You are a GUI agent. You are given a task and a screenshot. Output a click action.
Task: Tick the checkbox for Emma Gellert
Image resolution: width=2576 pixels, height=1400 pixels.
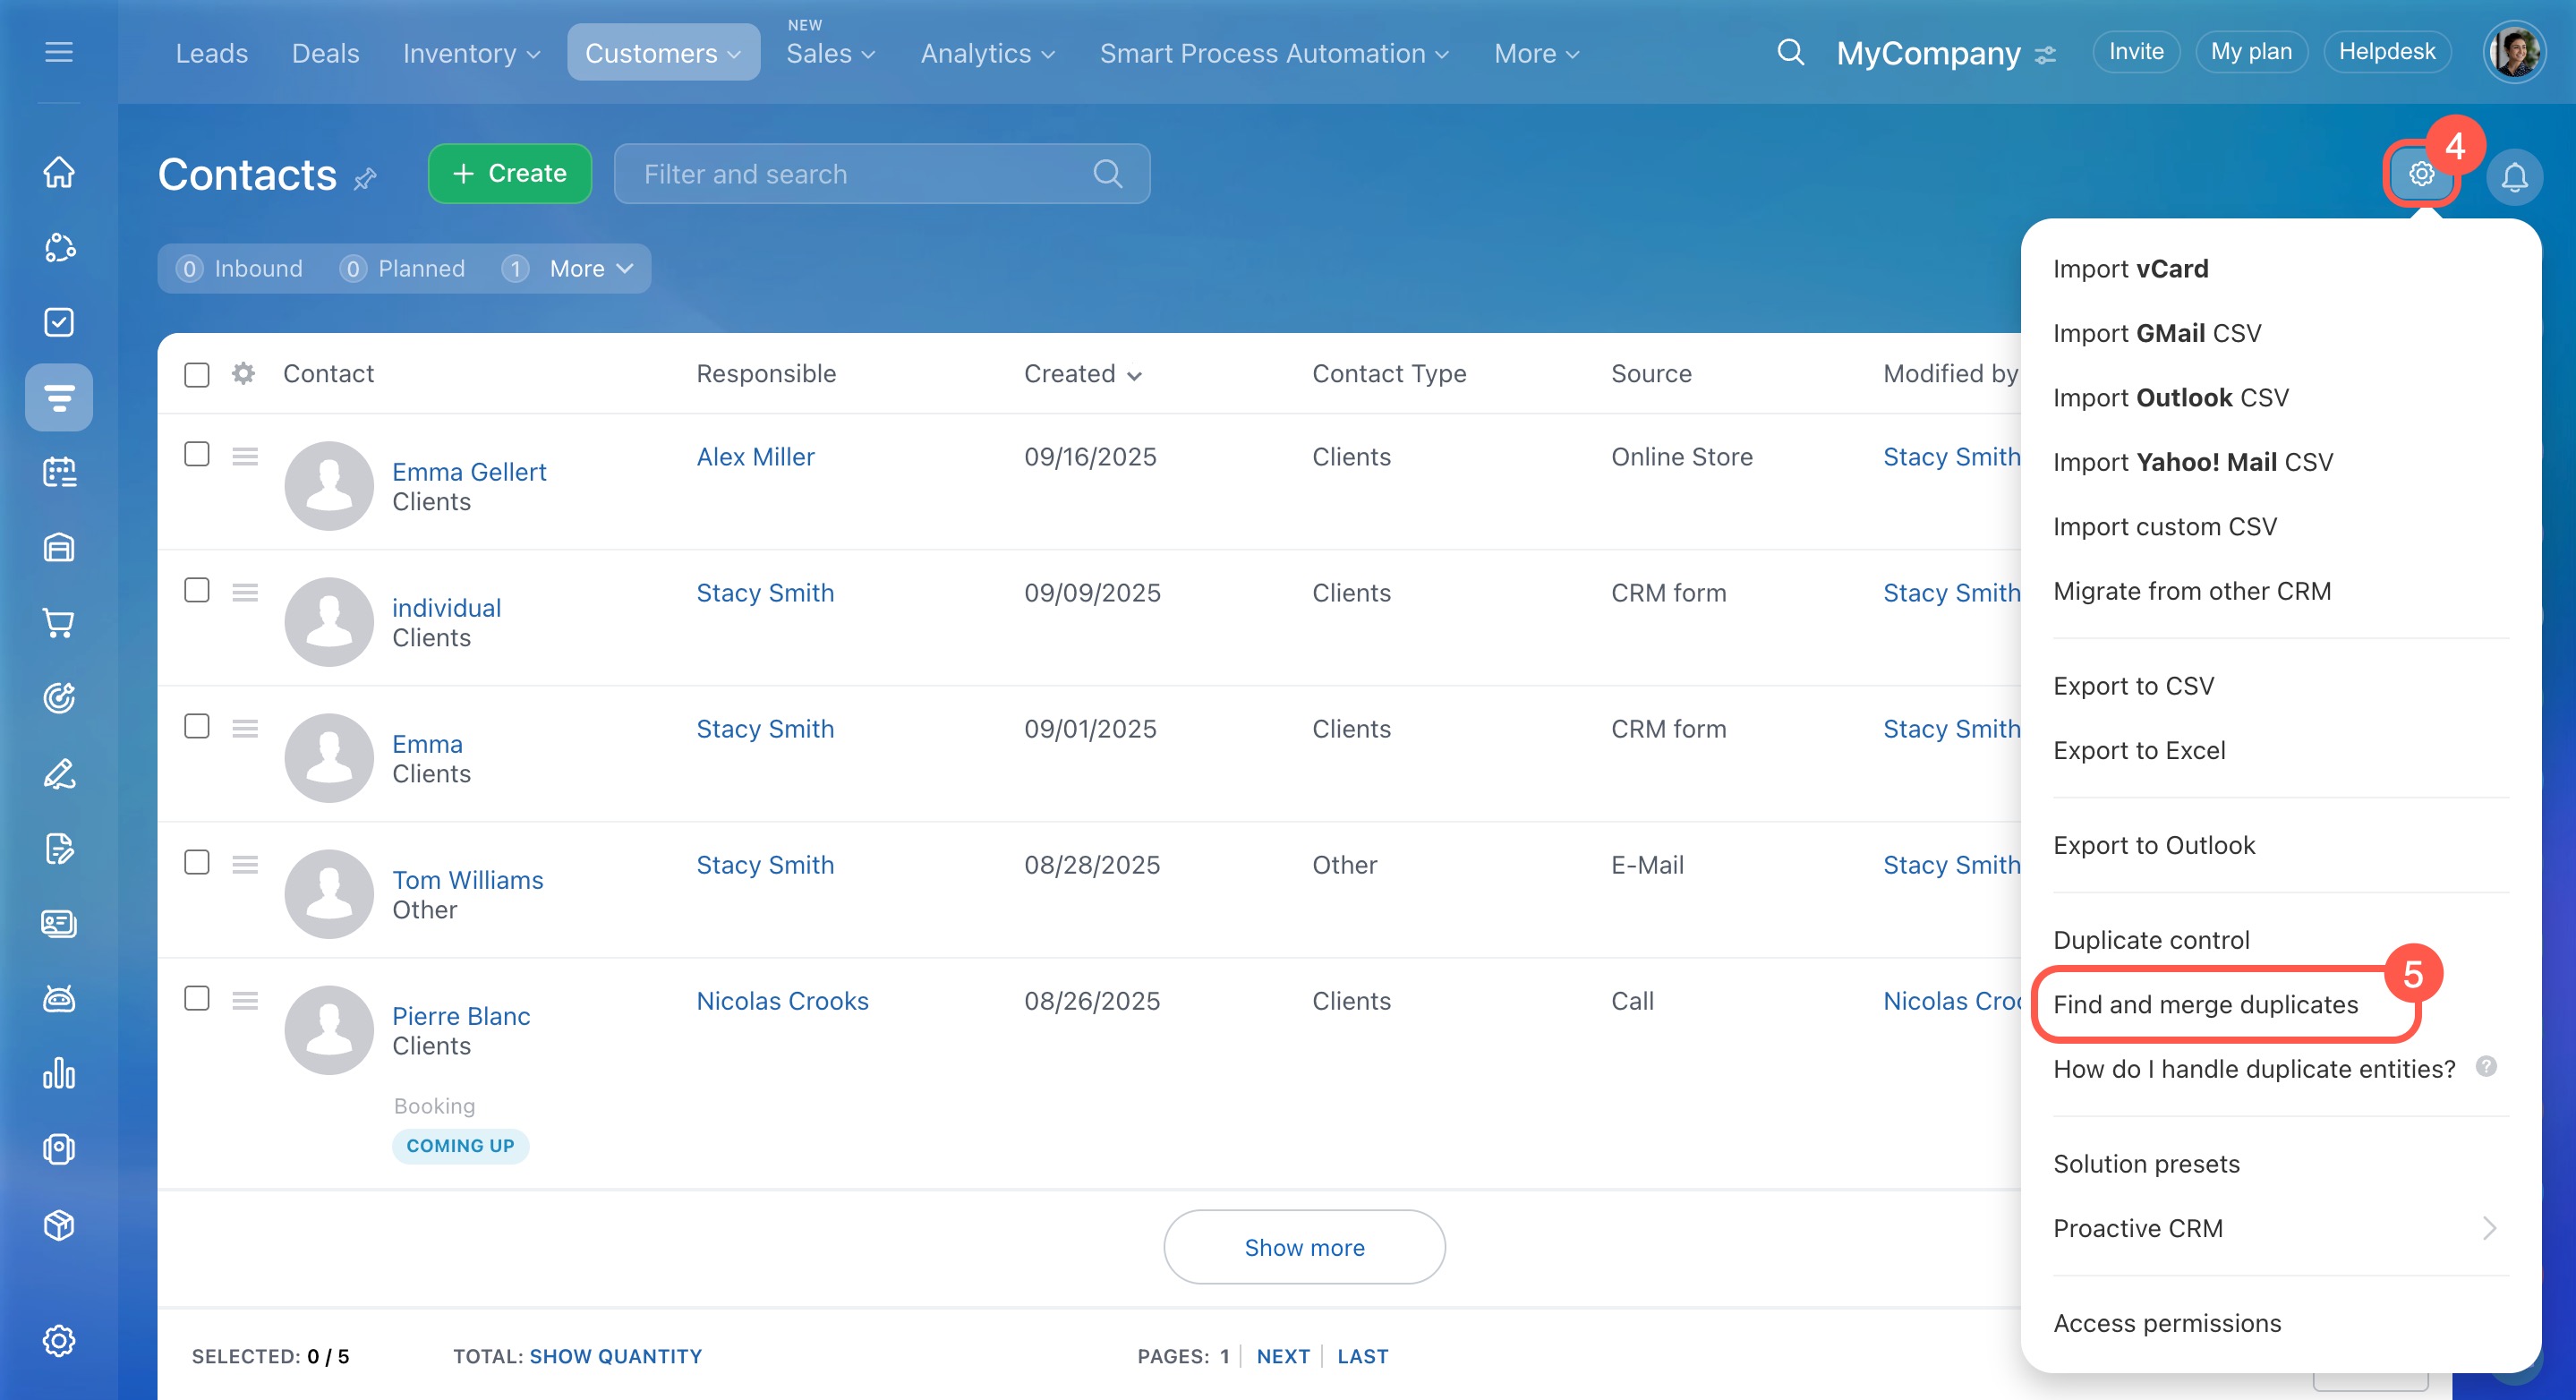click(197, 455)
